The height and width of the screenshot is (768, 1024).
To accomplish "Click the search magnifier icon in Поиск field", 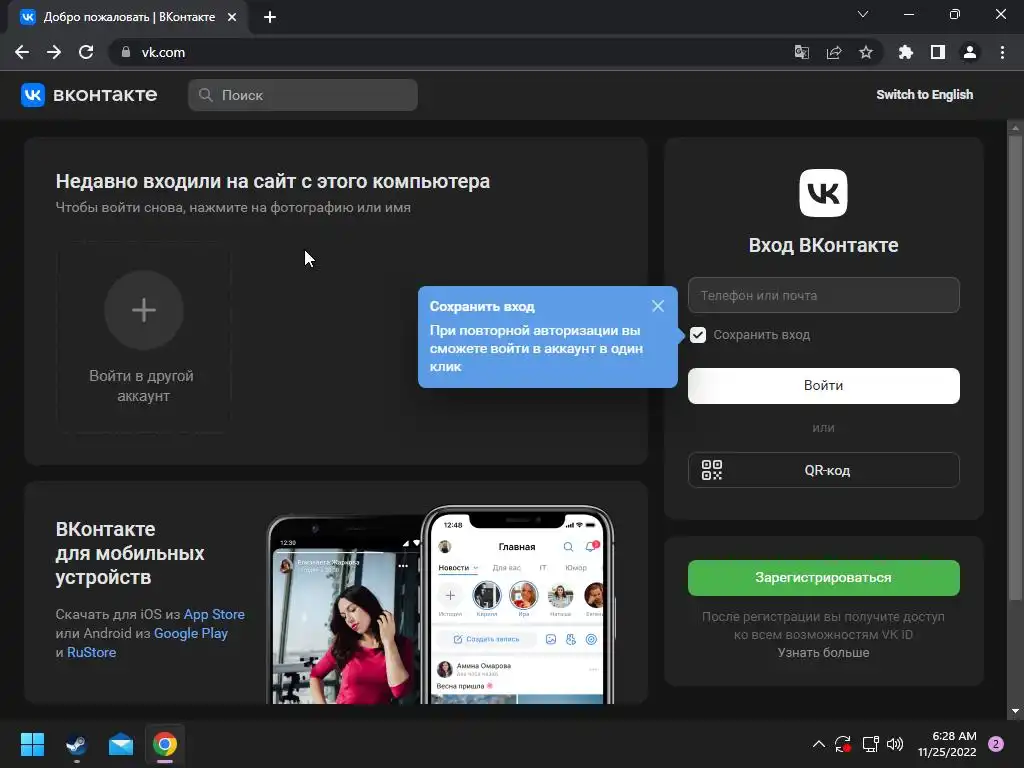I will [206, 95].
